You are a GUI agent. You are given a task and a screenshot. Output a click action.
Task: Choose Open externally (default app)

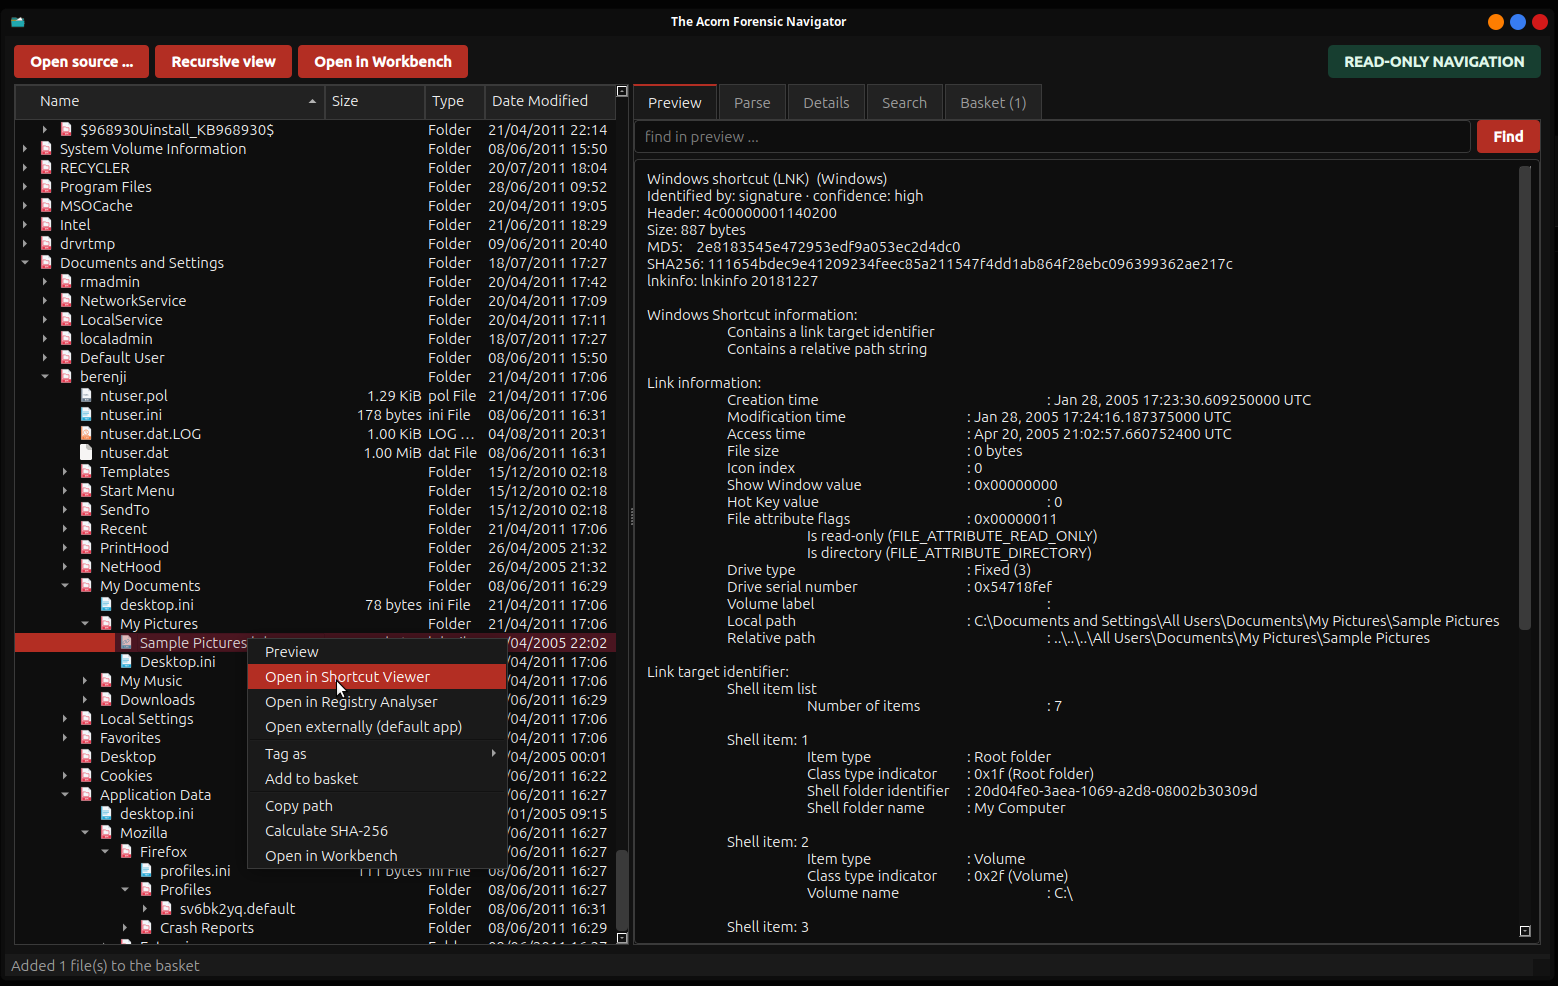tap(376, 727)
